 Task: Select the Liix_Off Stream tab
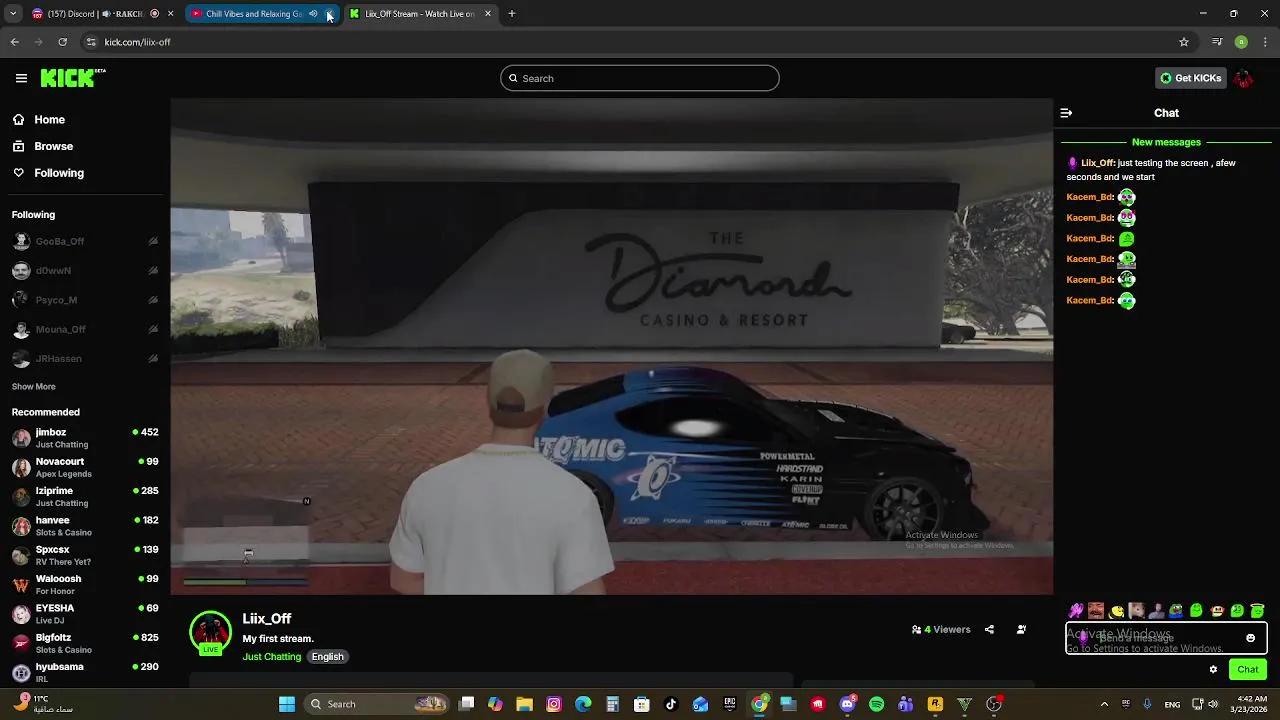coord(420,14)
